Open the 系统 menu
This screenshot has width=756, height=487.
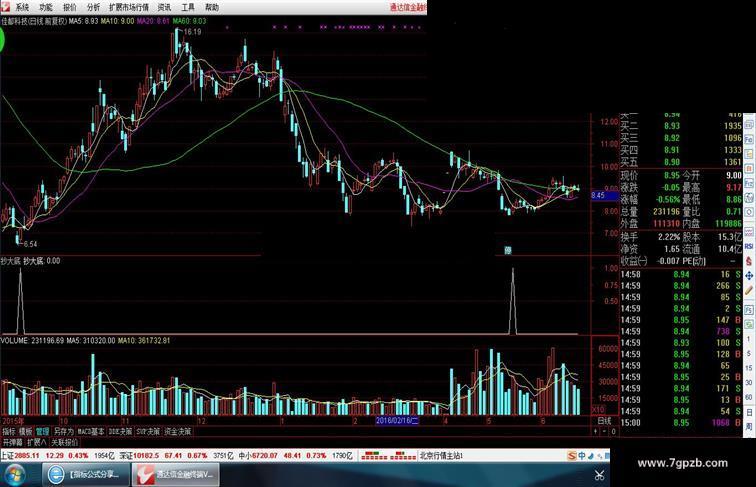point(22,7)
